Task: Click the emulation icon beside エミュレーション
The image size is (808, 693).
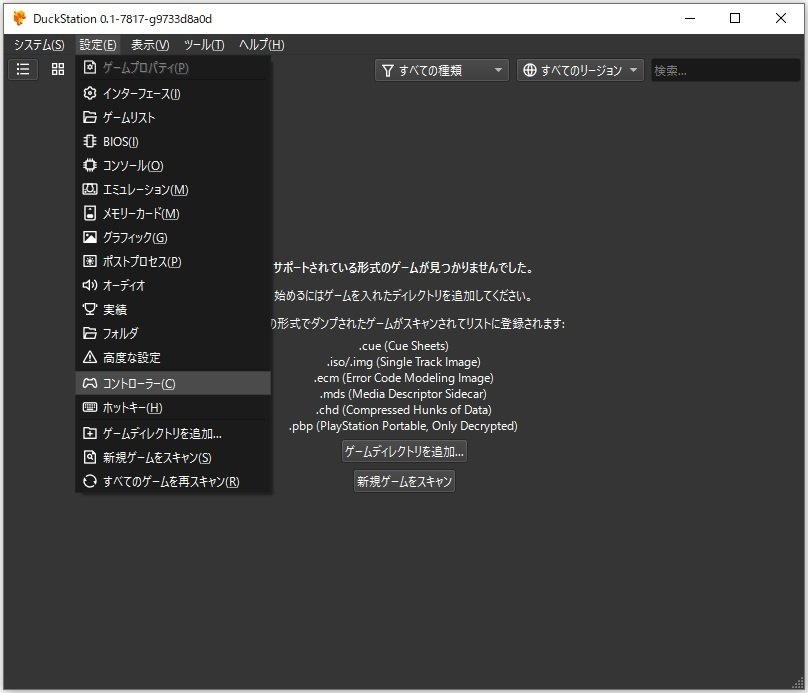Action: click(90, 189)
